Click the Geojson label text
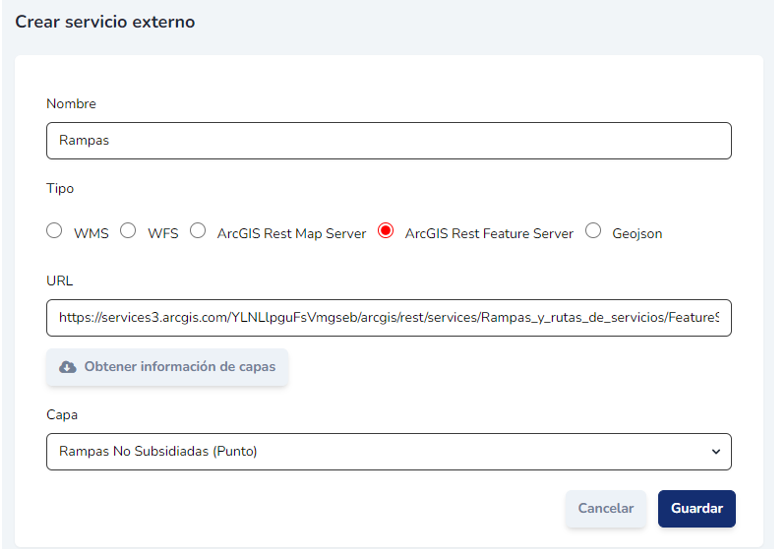 point(637,233)
